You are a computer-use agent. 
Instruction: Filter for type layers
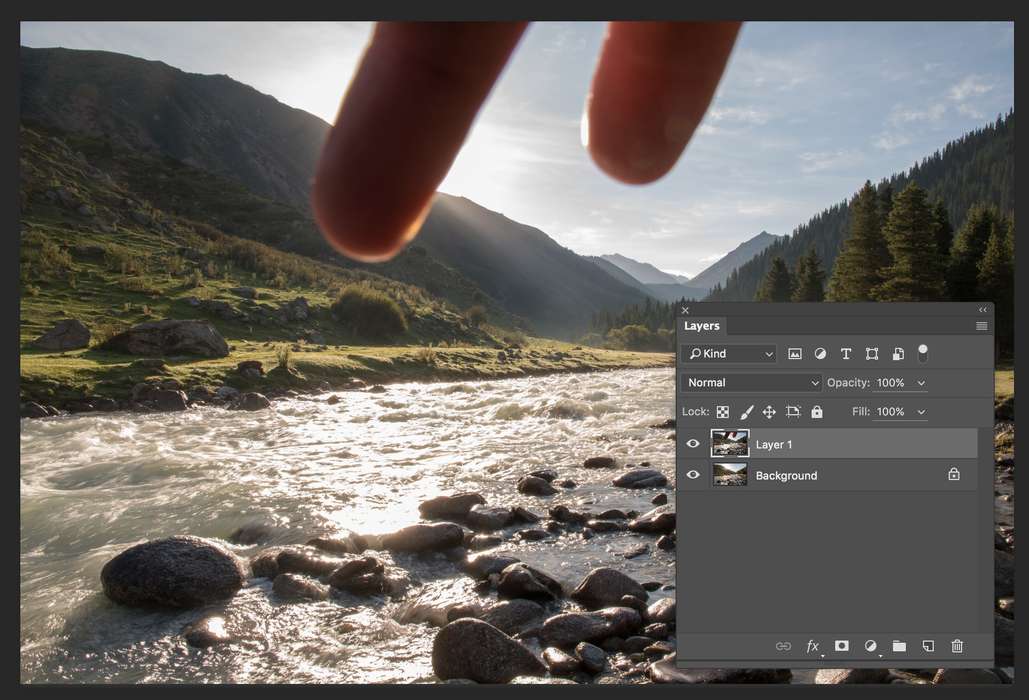click(846, 354)
